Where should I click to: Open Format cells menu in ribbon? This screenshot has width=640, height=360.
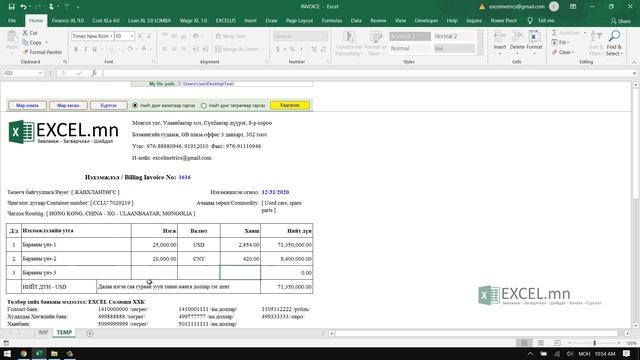tap(534, 41)
